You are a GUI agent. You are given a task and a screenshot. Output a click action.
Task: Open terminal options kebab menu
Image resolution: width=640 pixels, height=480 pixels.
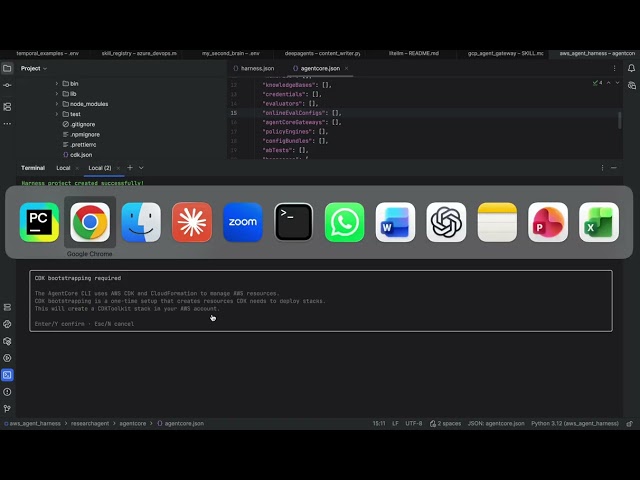[x=602, y=168]
